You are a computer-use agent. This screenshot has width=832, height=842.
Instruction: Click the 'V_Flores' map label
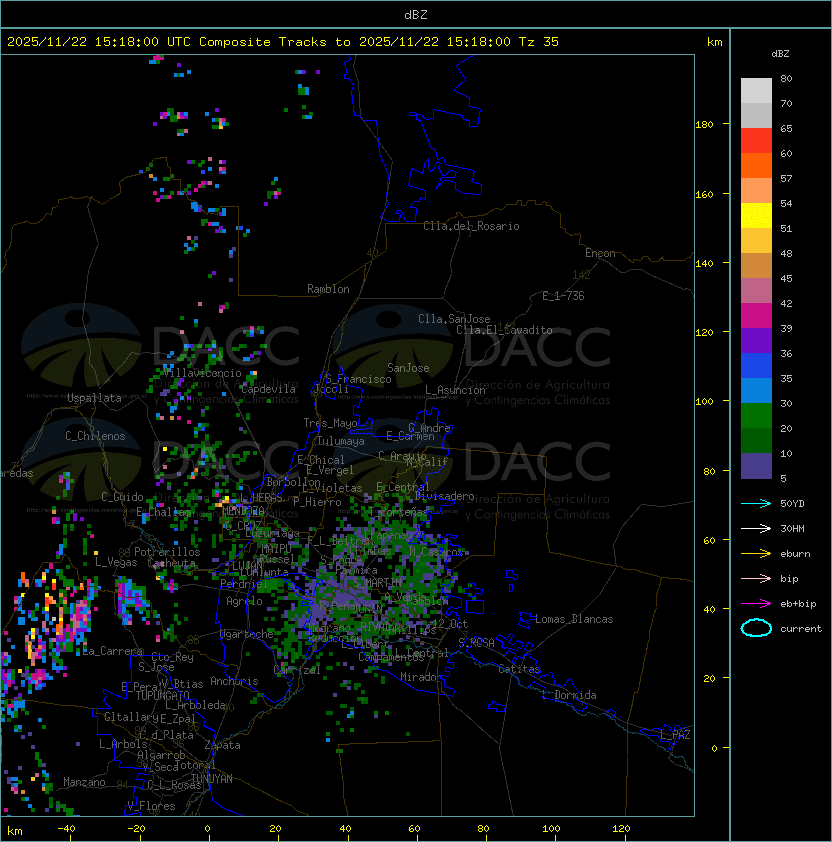(x=151, y=806)
